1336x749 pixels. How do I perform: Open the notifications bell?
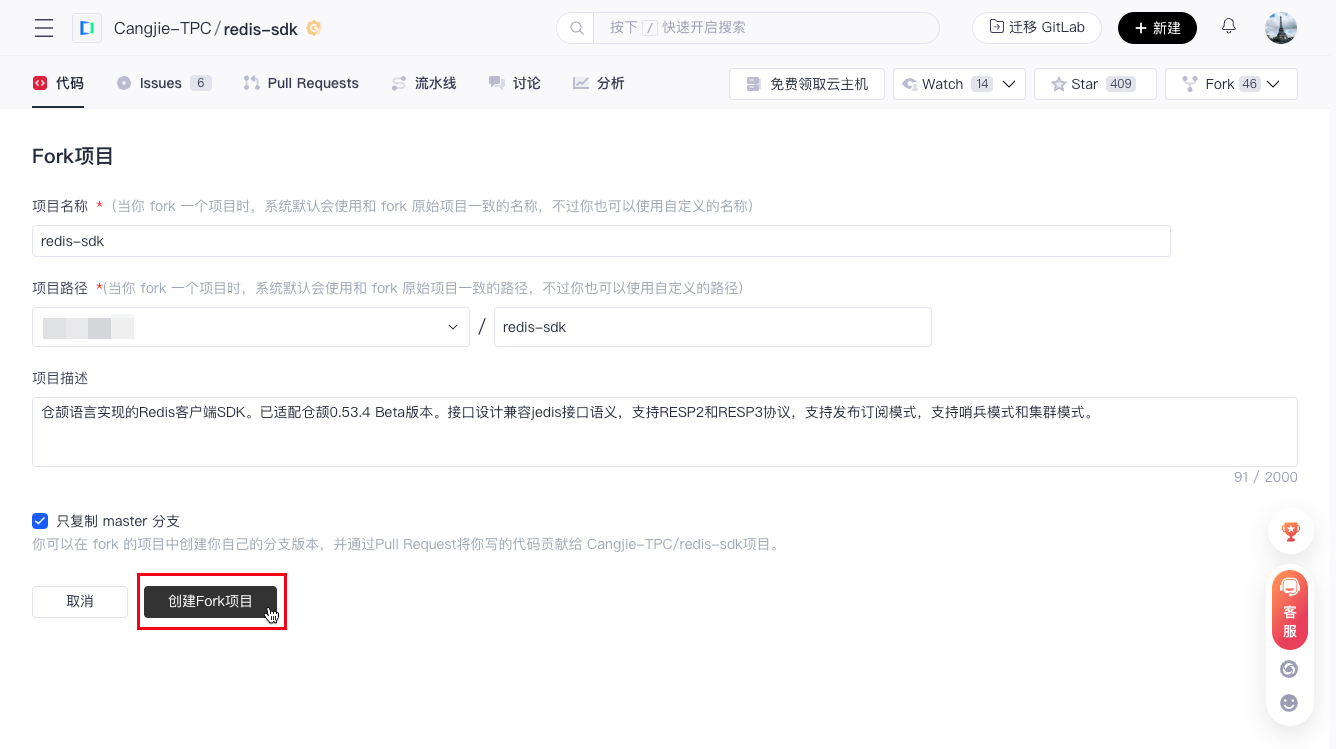[1229, 27]
